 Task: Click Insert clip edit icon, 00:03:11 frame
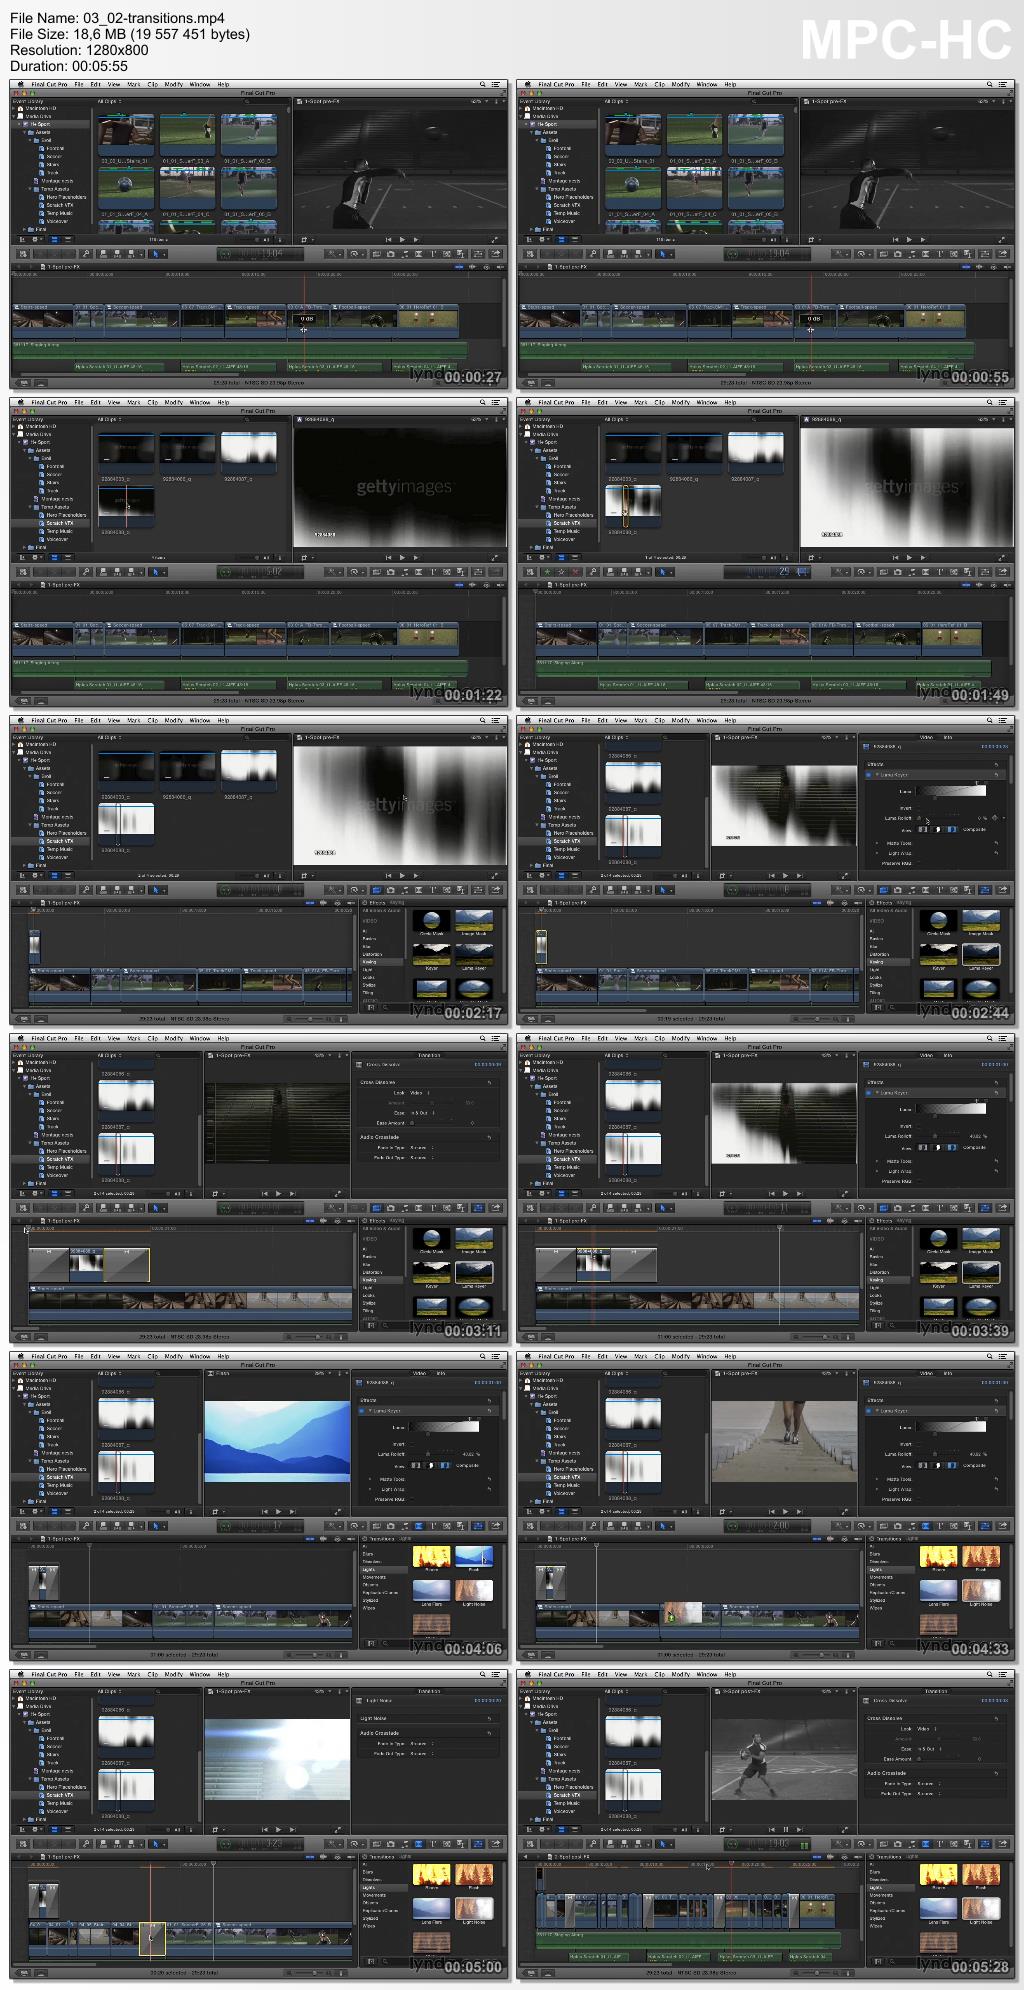[116, 1208]
